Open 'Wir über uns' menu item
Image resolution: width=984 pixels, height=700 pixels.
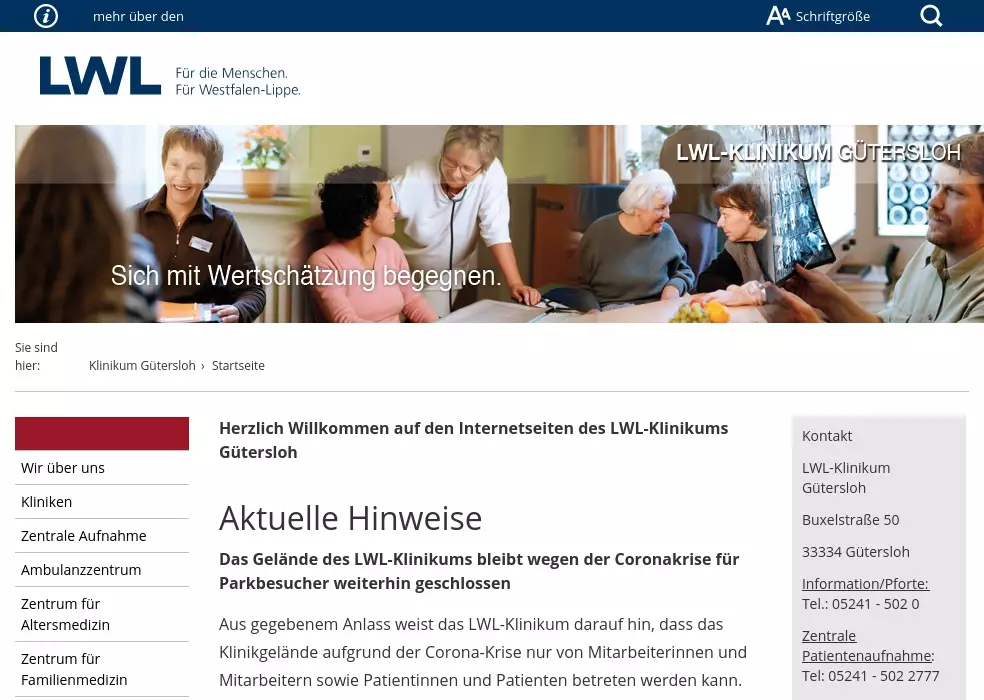(x=63, y=468)
